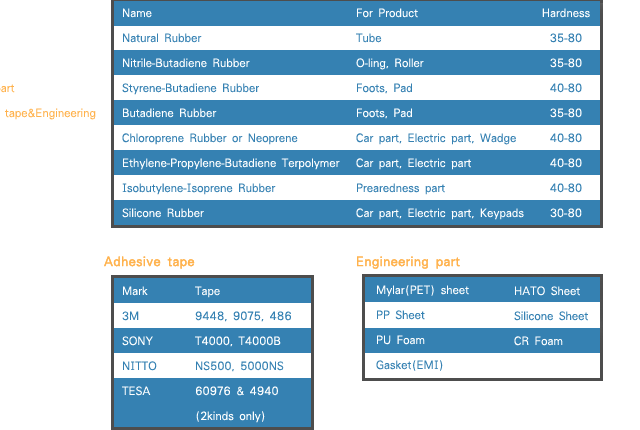Click the 'Mark' column header

(135, 291)
